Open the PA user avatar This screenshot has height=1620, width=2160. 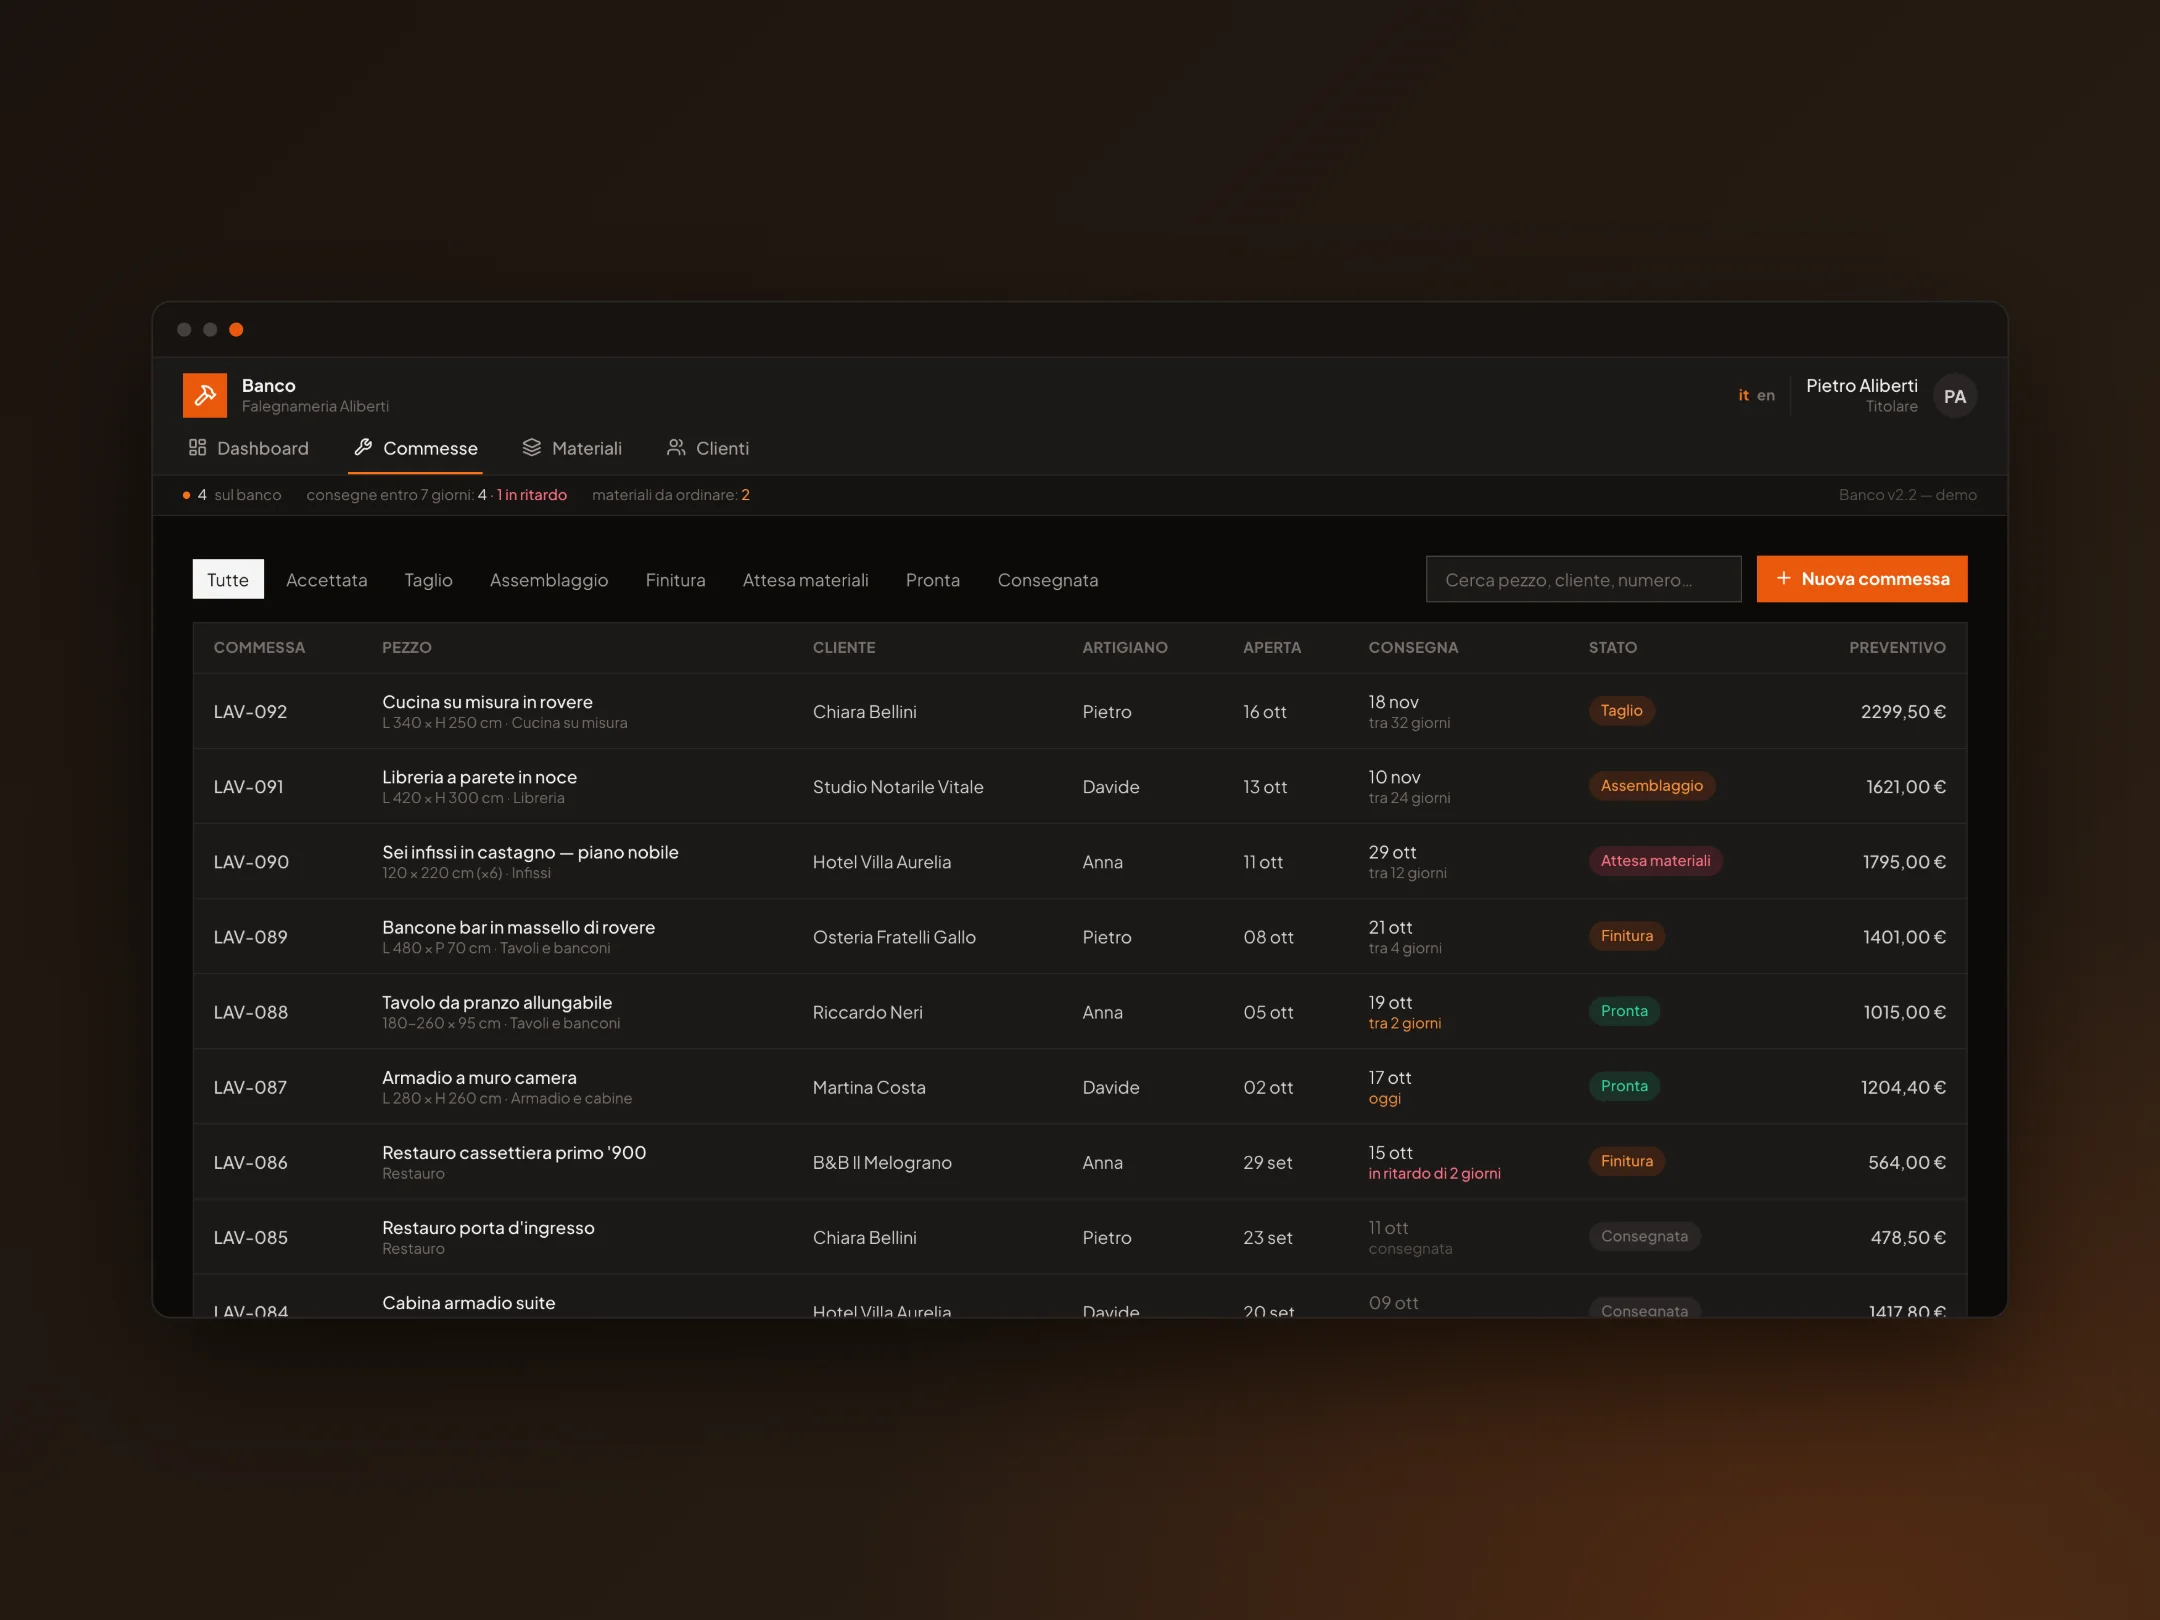point(1955,396)
